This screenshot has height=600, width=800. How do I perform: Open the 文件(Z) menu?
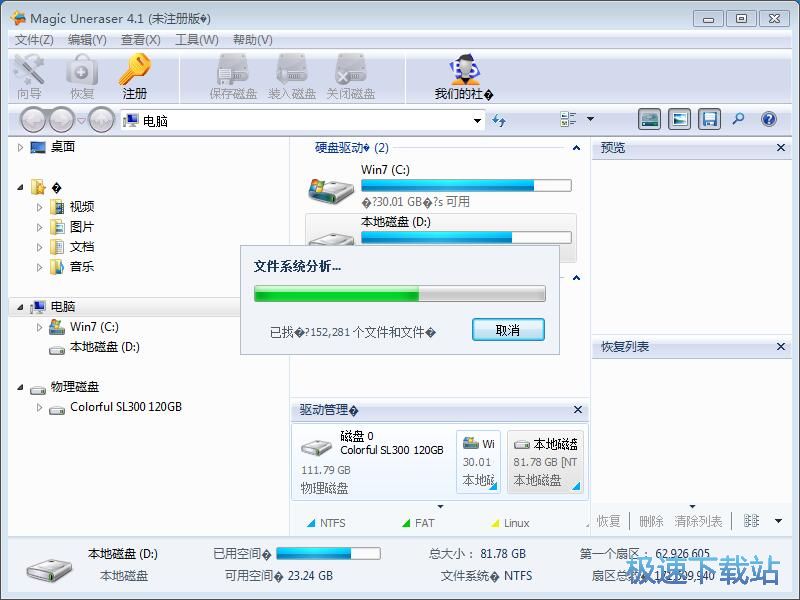(x=34, y=40)
